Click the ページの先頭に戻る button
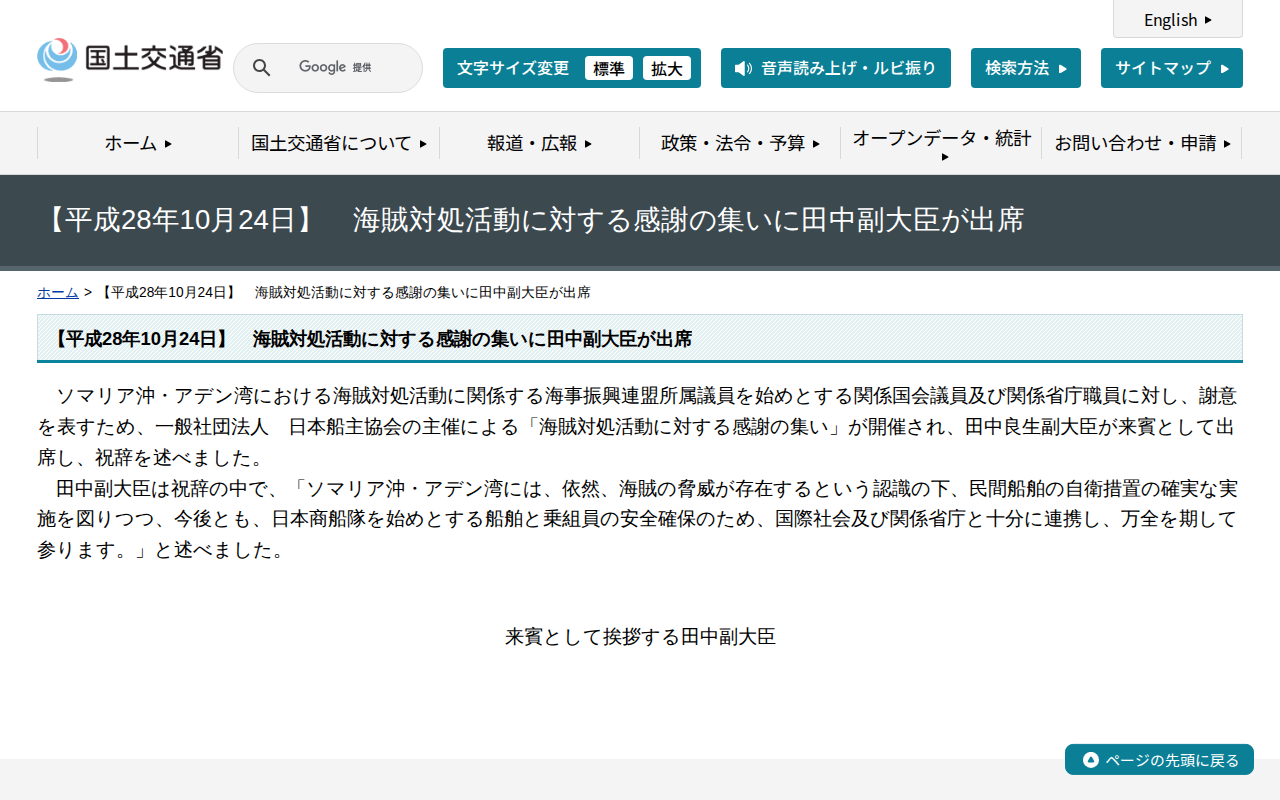 pos(1158,760)
